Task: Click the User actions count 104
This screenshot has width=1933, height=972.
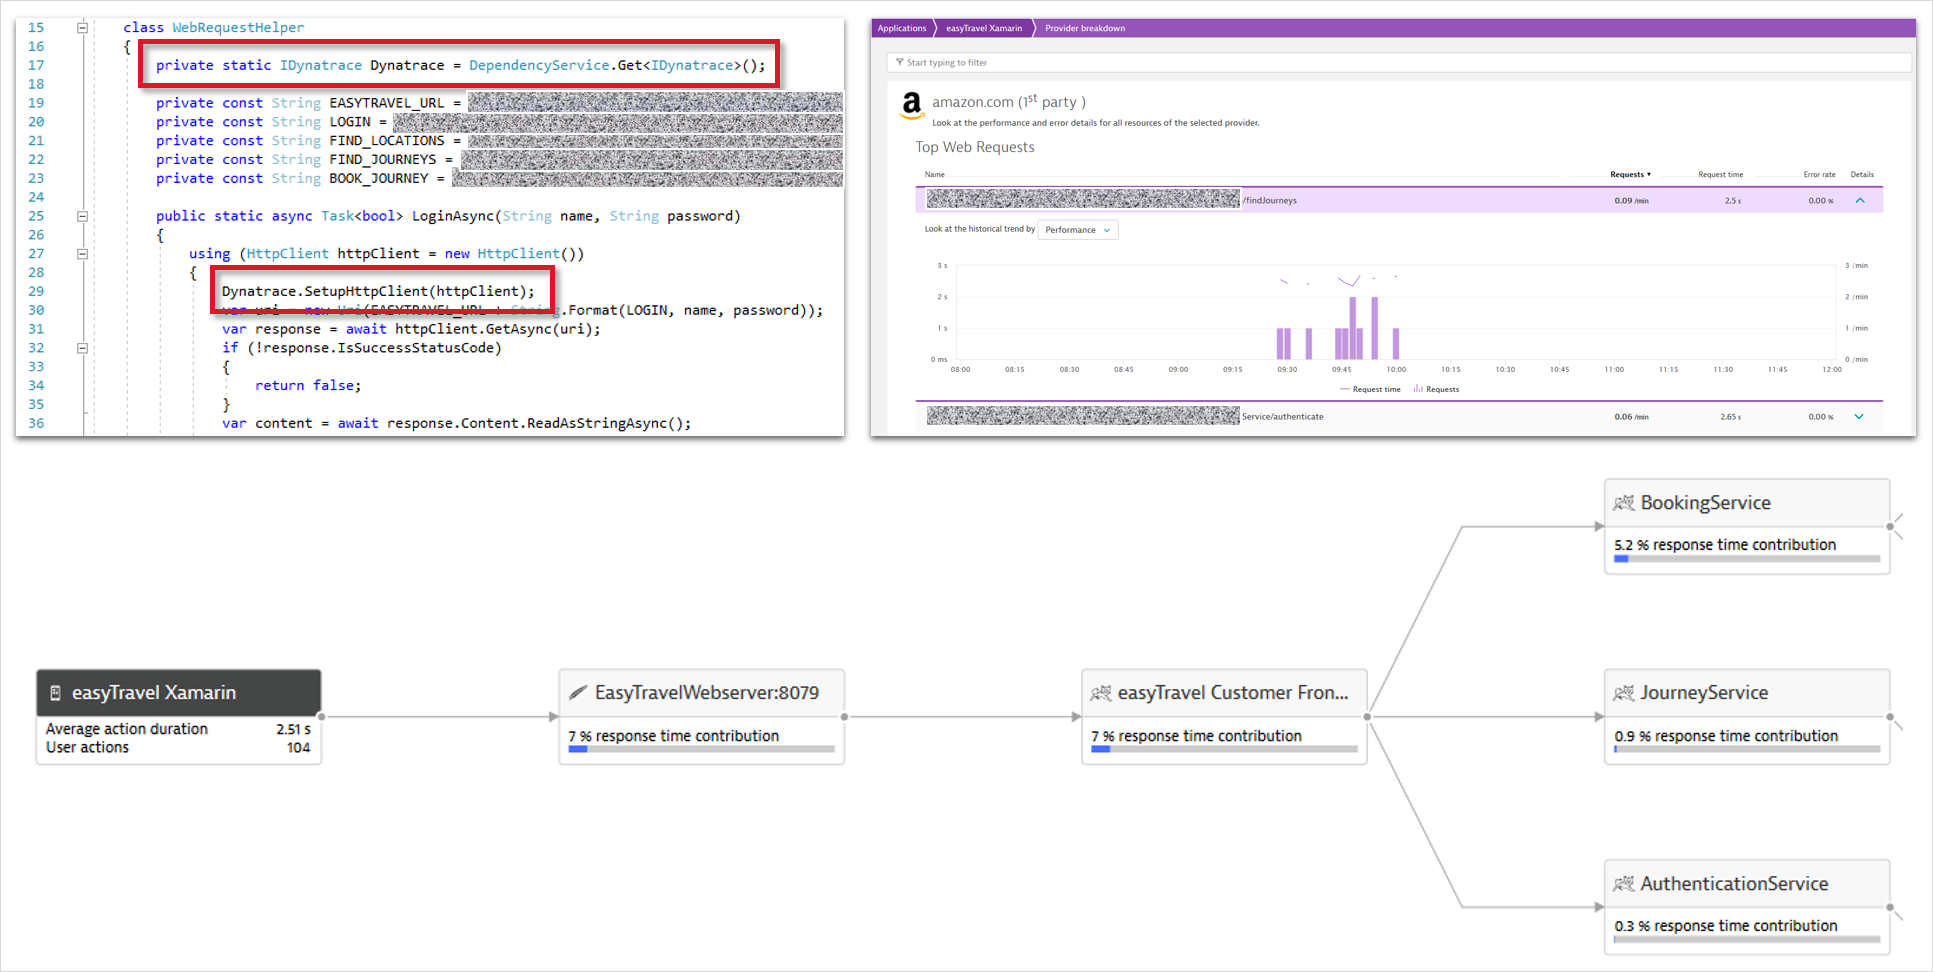Action: (298, 748)
